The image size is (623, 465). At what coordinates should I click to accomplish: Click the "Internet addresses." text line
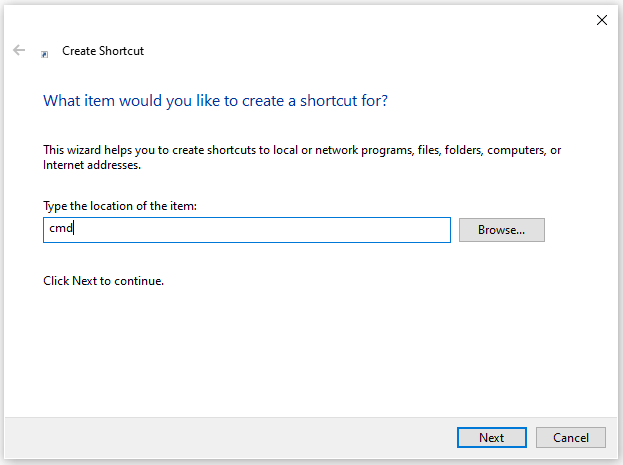coord(92,165)
